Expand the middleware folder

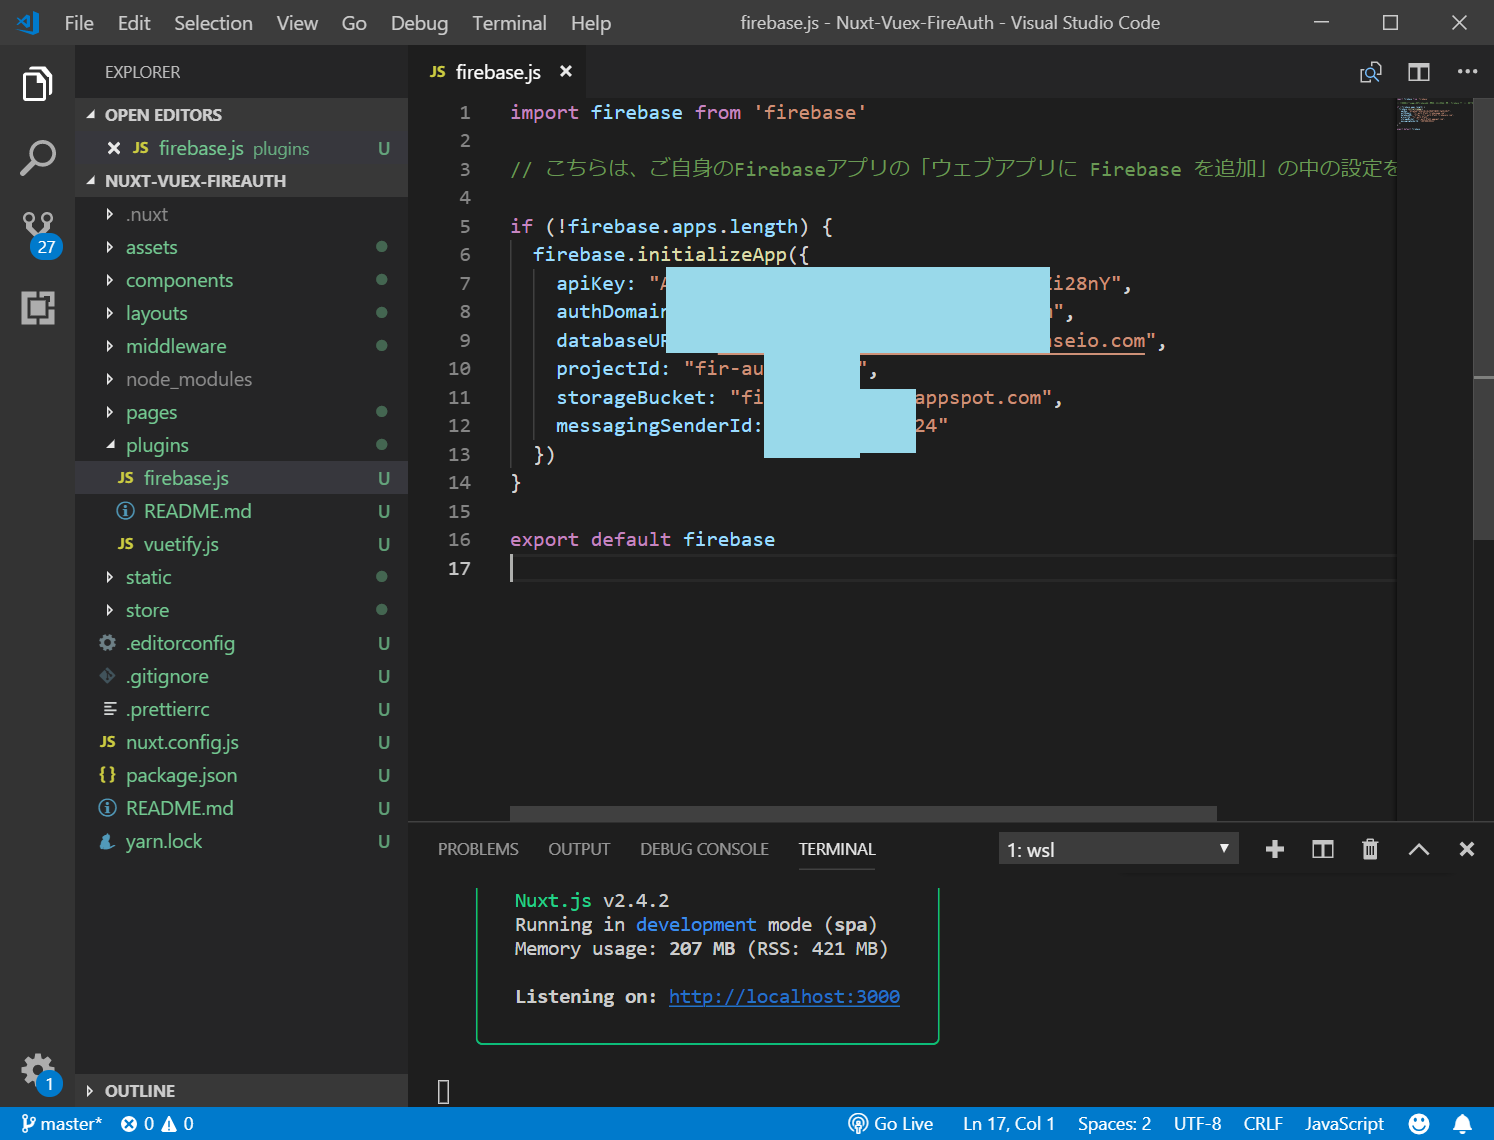(241, 346)
